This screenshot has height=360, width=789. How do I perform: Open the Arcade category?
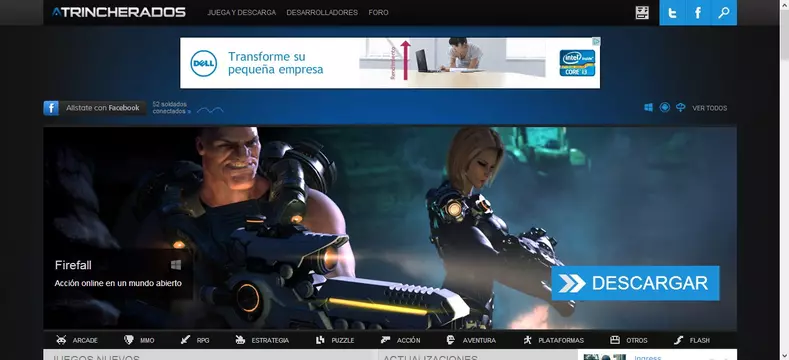tap(77, 340)
